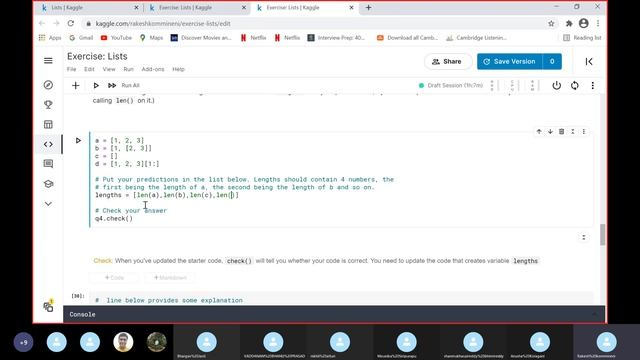Open the +9 more participants bubble
The image size is (640, 360).
tap(23, 342)
